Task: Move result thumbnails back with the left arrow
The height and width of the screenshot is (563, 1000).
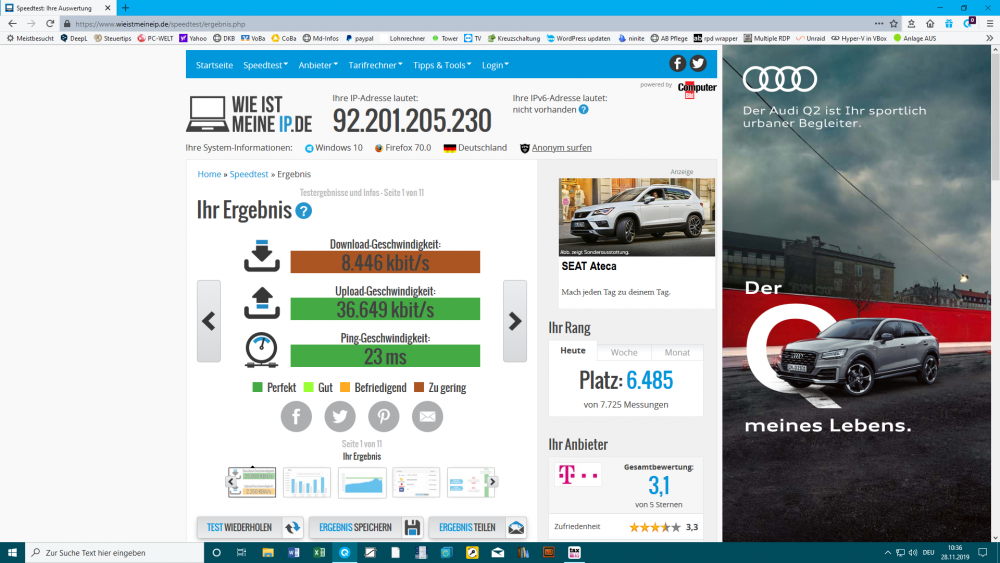Action: click(x=231, y=482)
